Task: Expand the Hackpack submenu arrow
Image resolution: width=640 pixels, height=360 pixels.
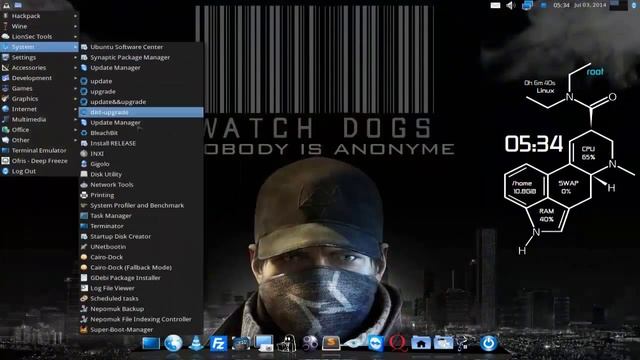Action: (76, 16)
